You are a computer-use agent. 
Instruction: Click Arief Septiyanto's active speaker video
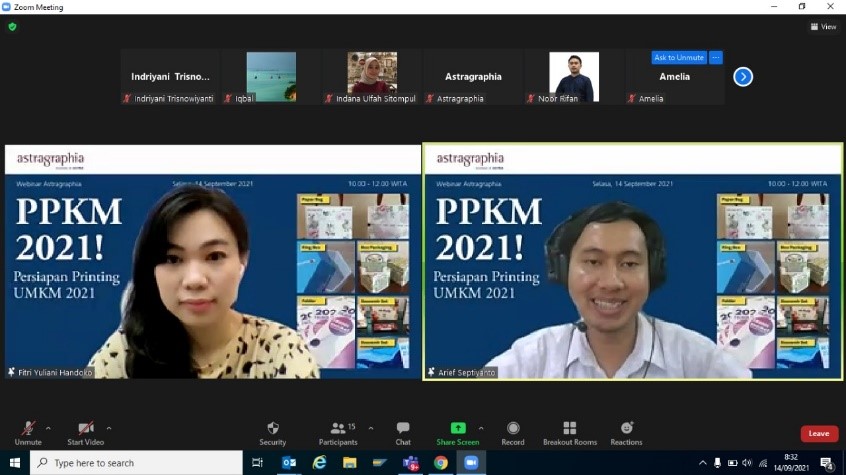632,261
